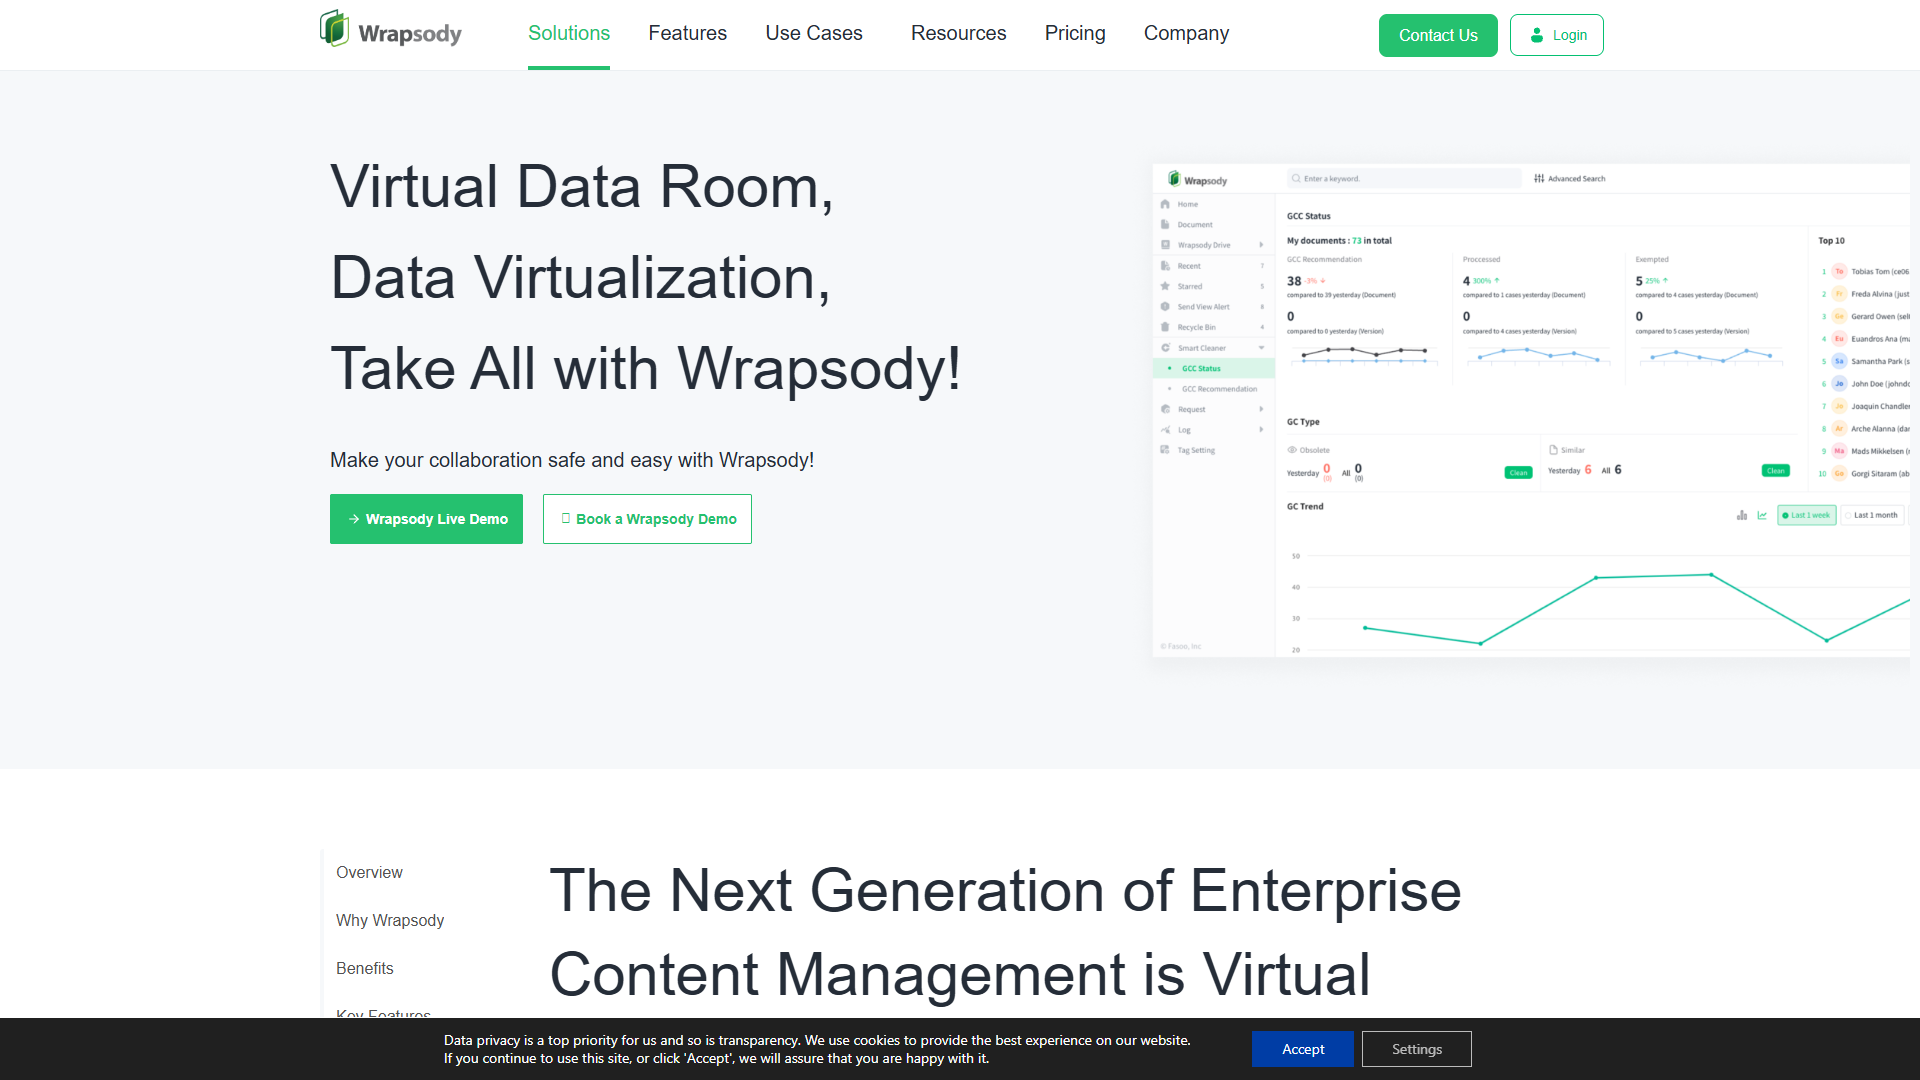The image size is (1920, 1080).
Task: Accept the cookie notice
Action: pos(1303,1049)
